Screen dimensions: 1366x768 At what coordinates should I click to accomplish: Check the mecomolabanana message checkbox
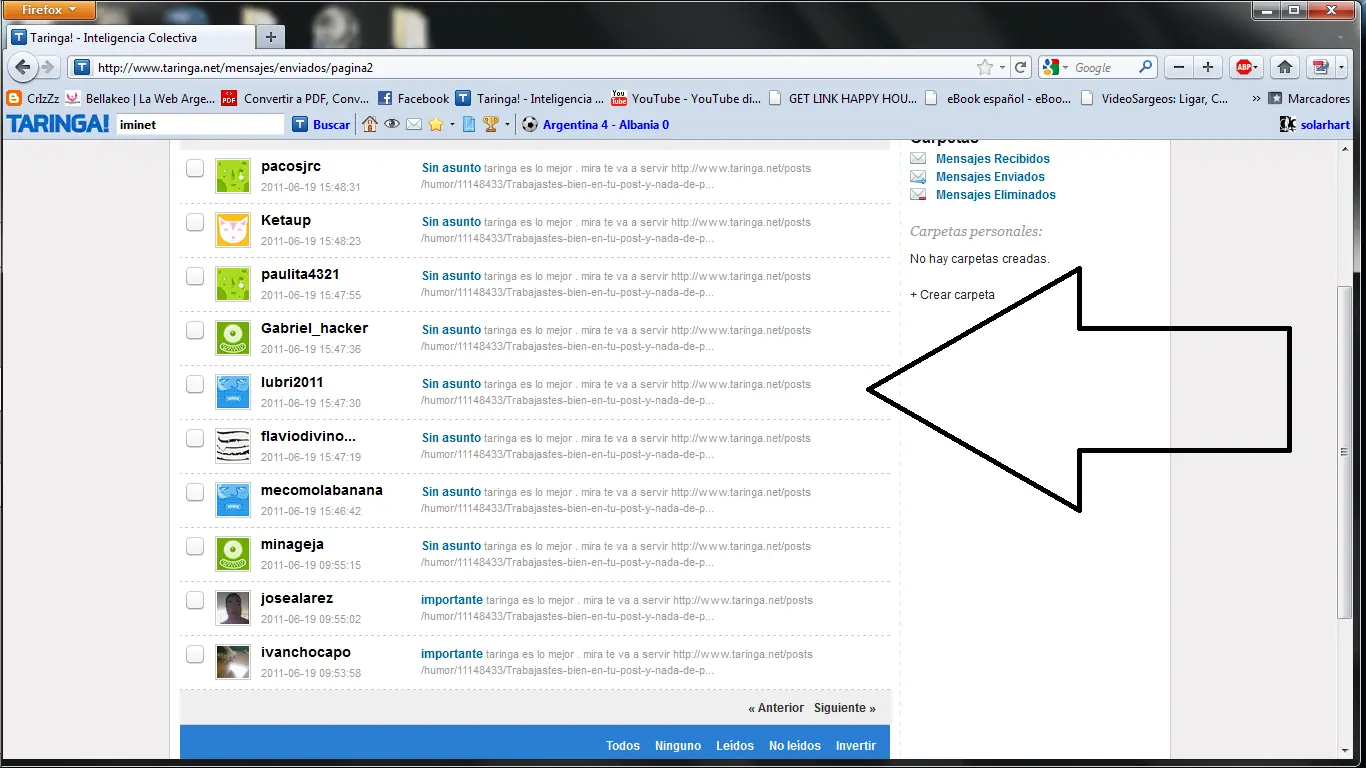pyautogui.click(x=195, y=492)
